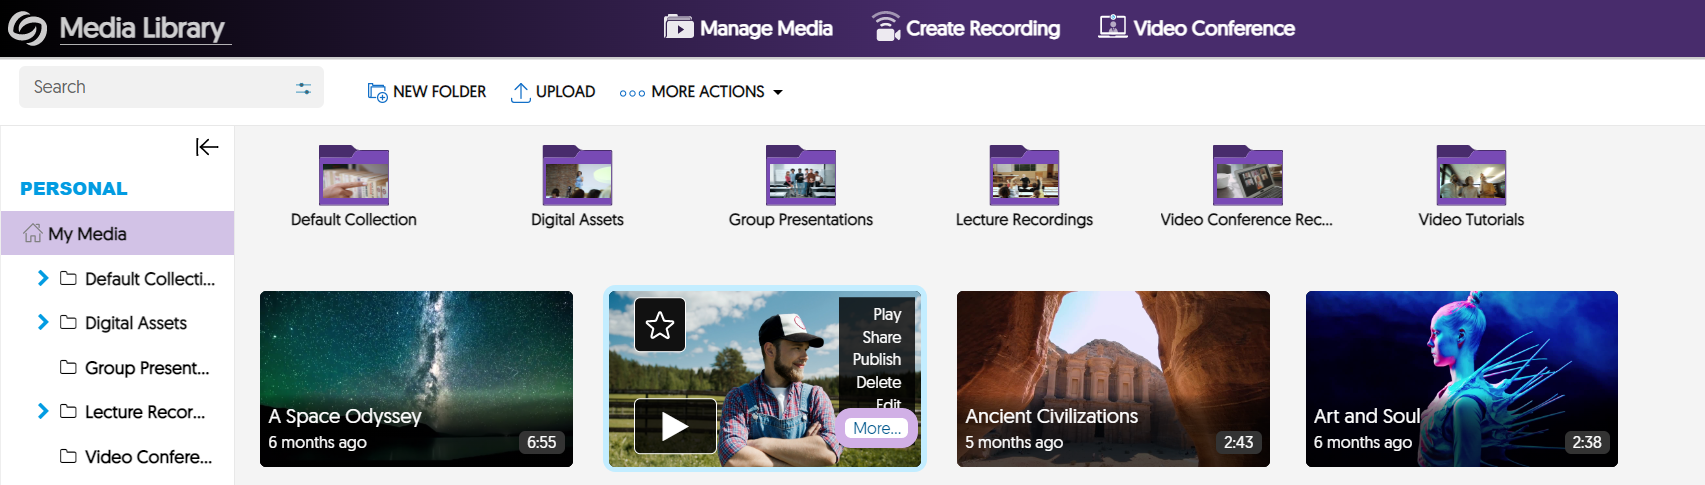Expand Lecture Recordings tree chevron
The image size is (1705, 485).
43,411
